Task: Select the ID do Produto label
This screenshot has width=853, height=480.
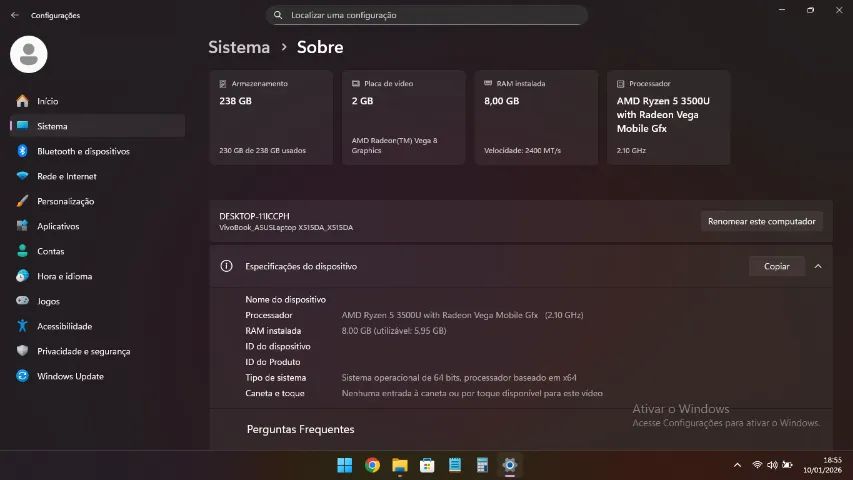Action: pyautogui.click(x=273, y=362)
